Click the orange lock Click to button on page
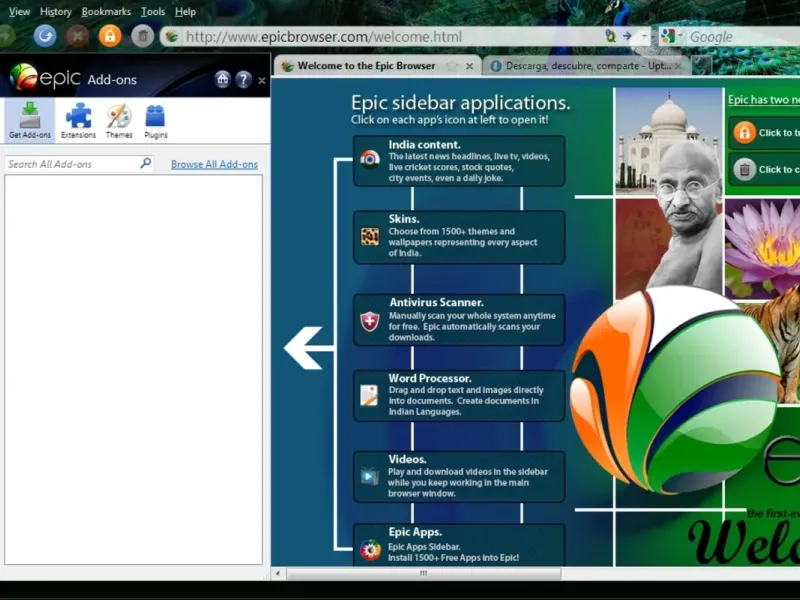Screen dimensions: 800x600 pyautogui.click(x=764, y=133)
